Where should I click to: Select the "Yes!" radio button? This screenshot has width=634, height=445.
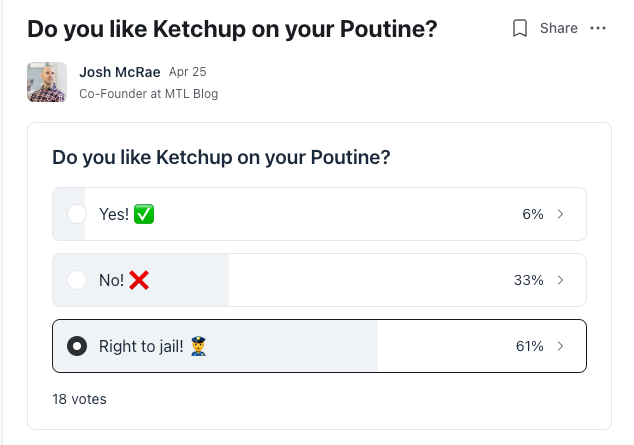point(76,214)
